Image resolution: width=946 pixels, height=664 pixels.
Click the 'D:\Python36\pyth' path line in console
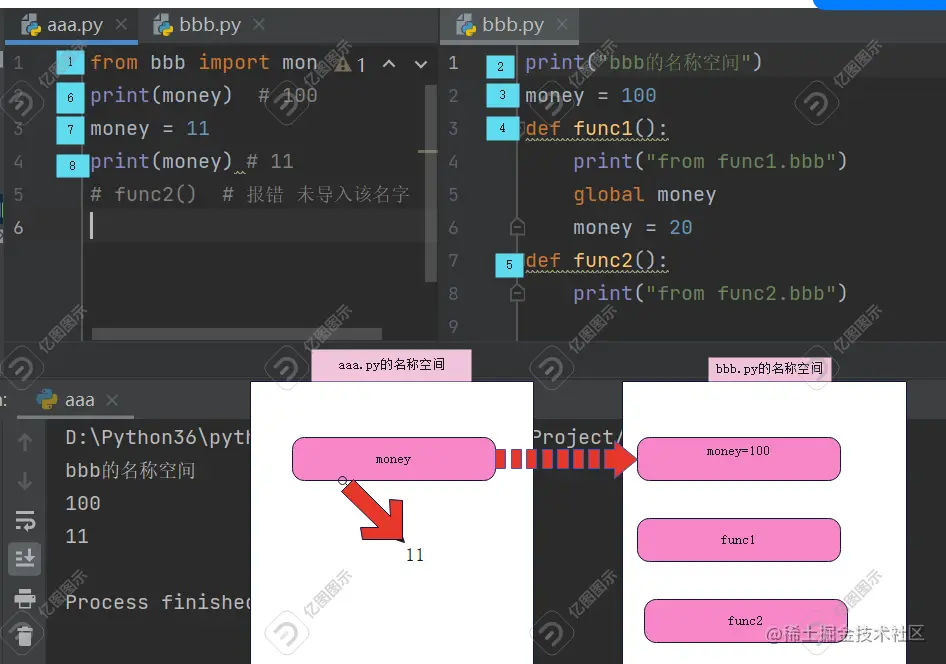pos(158,437)
